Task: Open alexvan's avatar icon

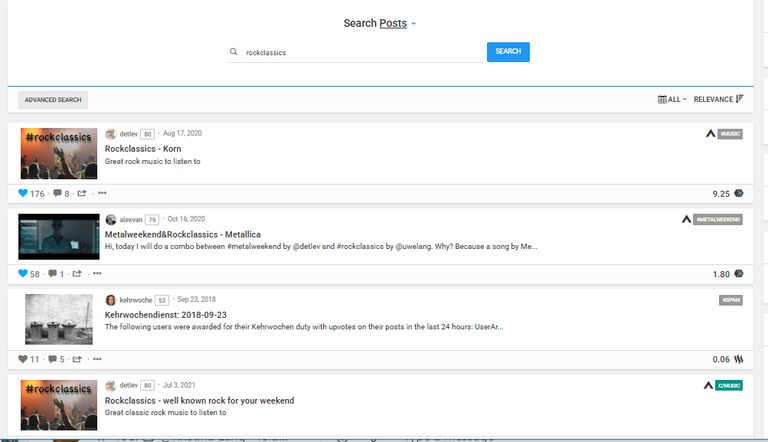Action: [111, 220]
